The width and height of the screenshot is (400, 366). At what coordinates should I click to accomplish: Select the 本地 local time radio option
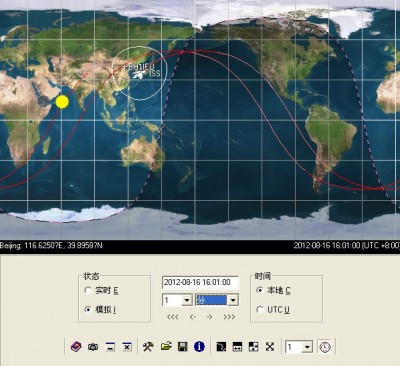coord(260,290)
